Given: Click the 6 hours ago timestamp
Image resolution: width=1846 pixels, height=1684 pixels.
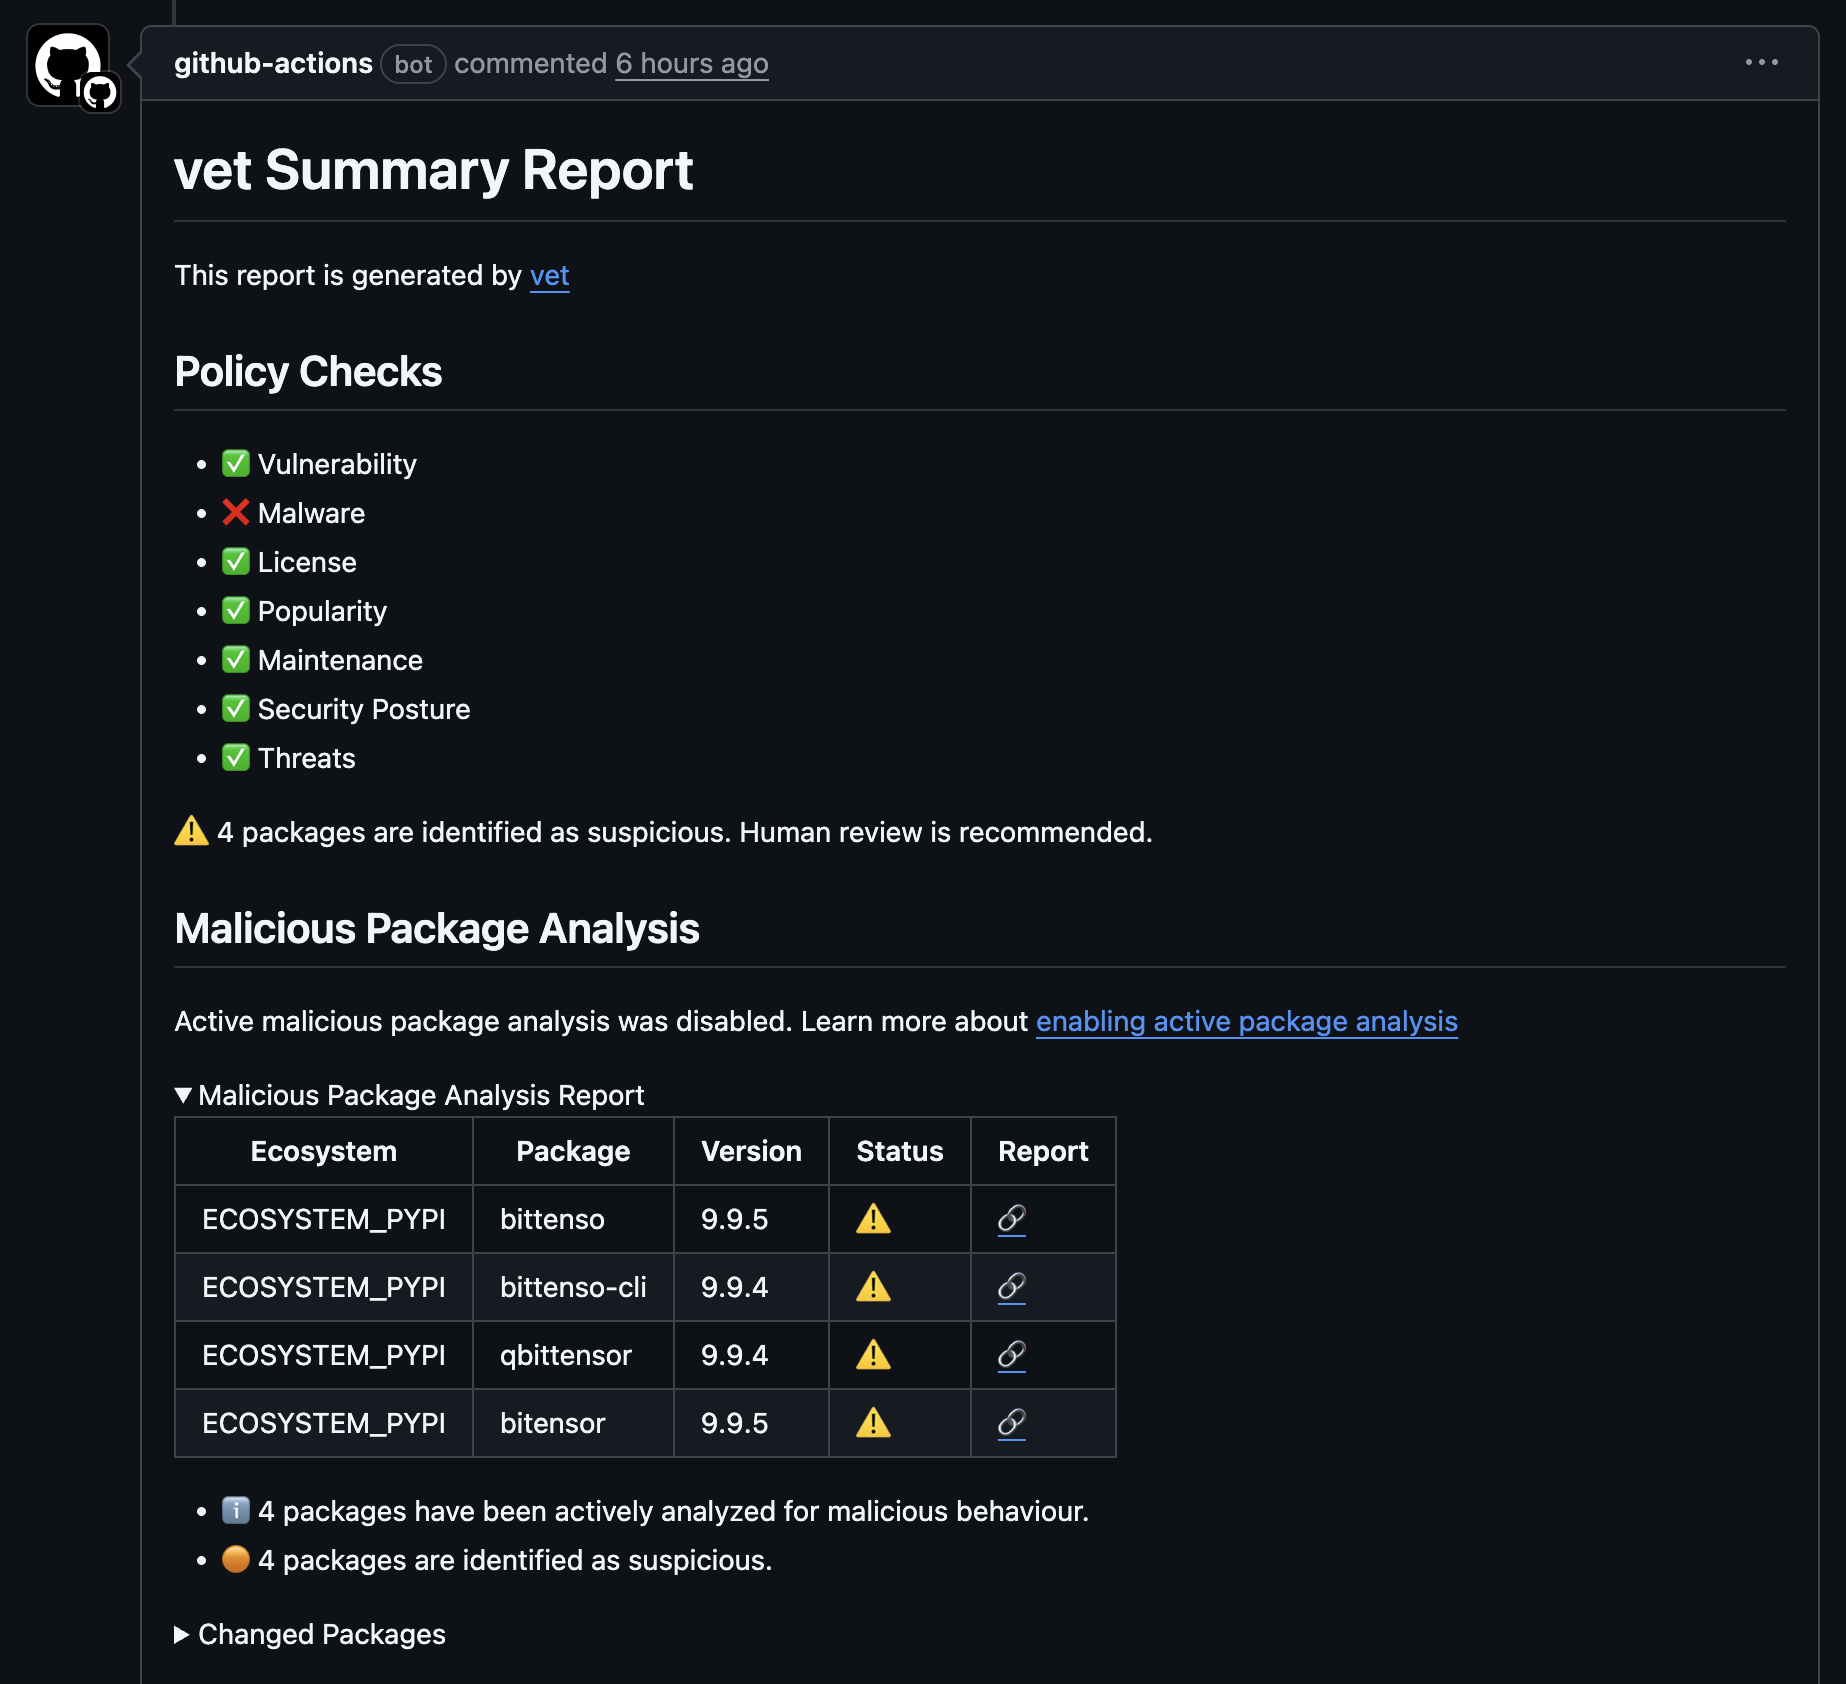Looking at the screenshot, I should pyautogui.click(x=691, y=63).
